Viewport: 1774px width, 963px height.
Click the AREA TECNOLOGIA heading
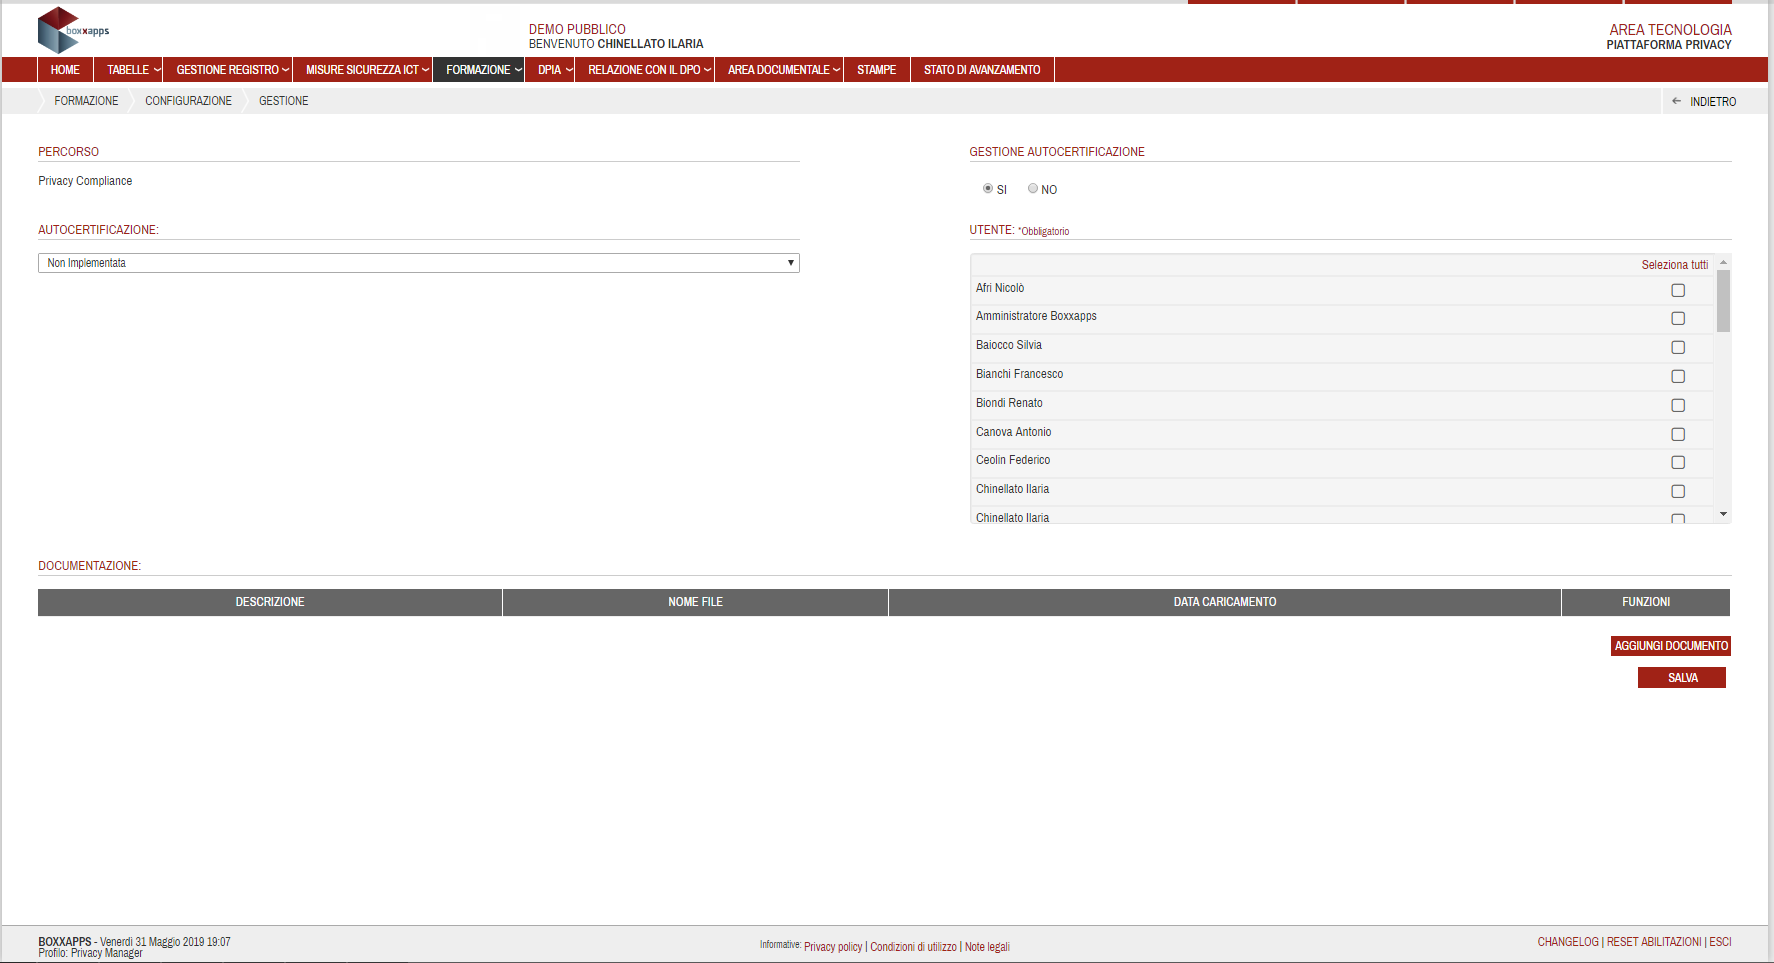coord(1670,30)
